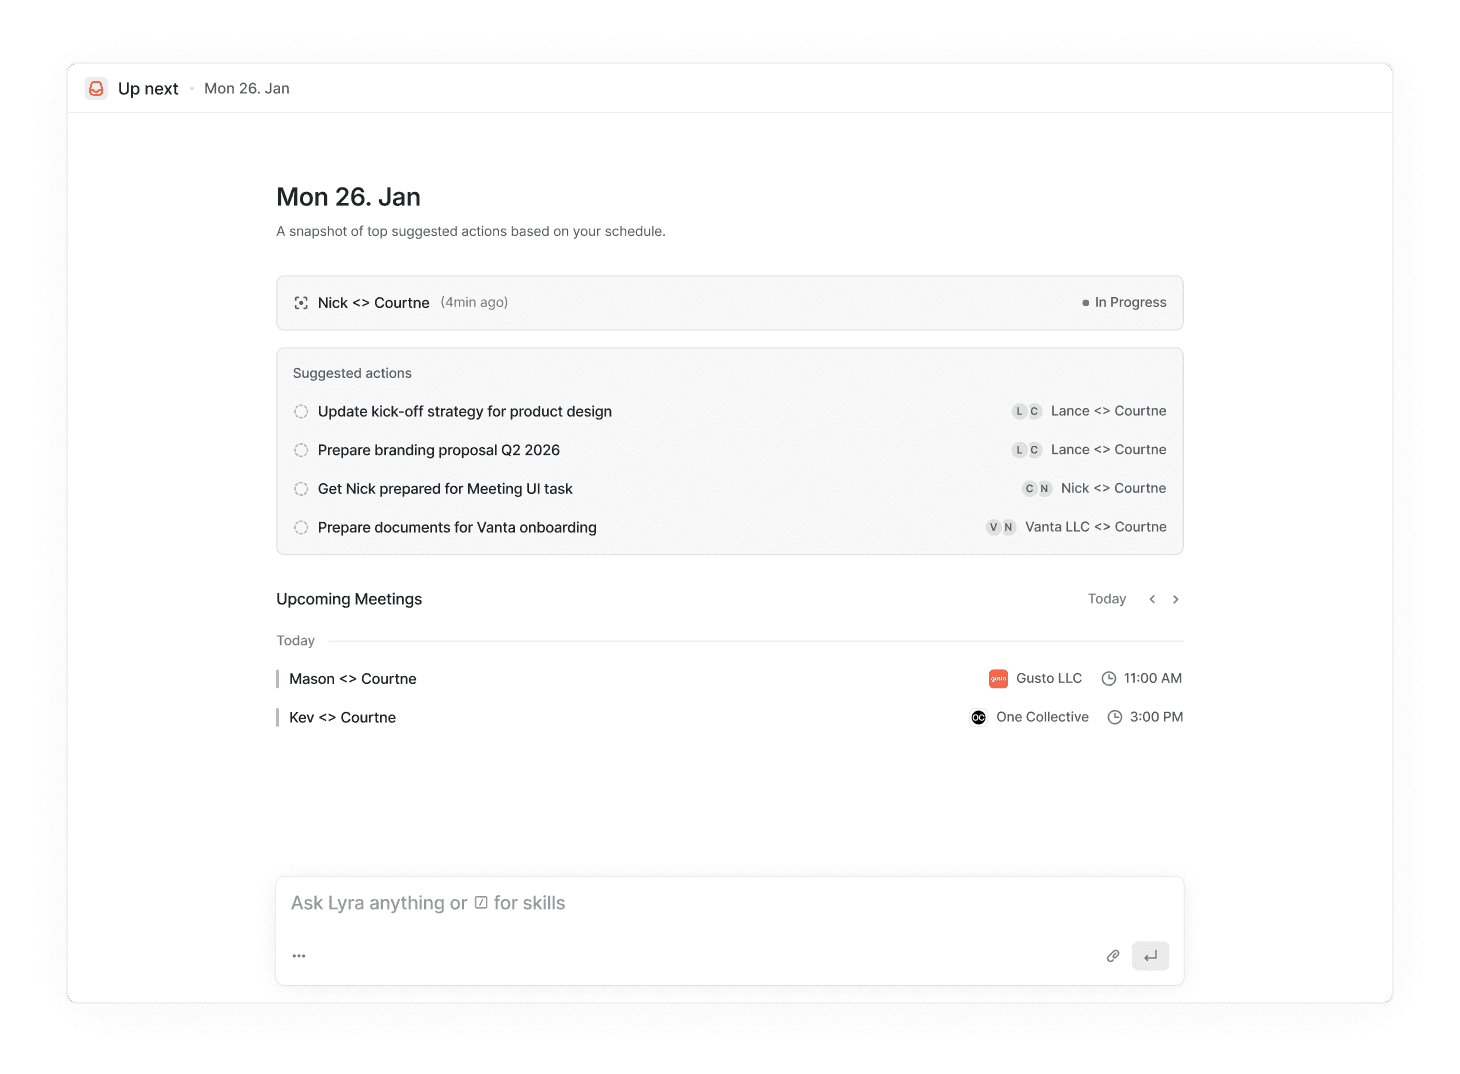Screen dimensions: 1460x1074
Task: Open the three-dot options in chat box
Action: coord(299,956)
